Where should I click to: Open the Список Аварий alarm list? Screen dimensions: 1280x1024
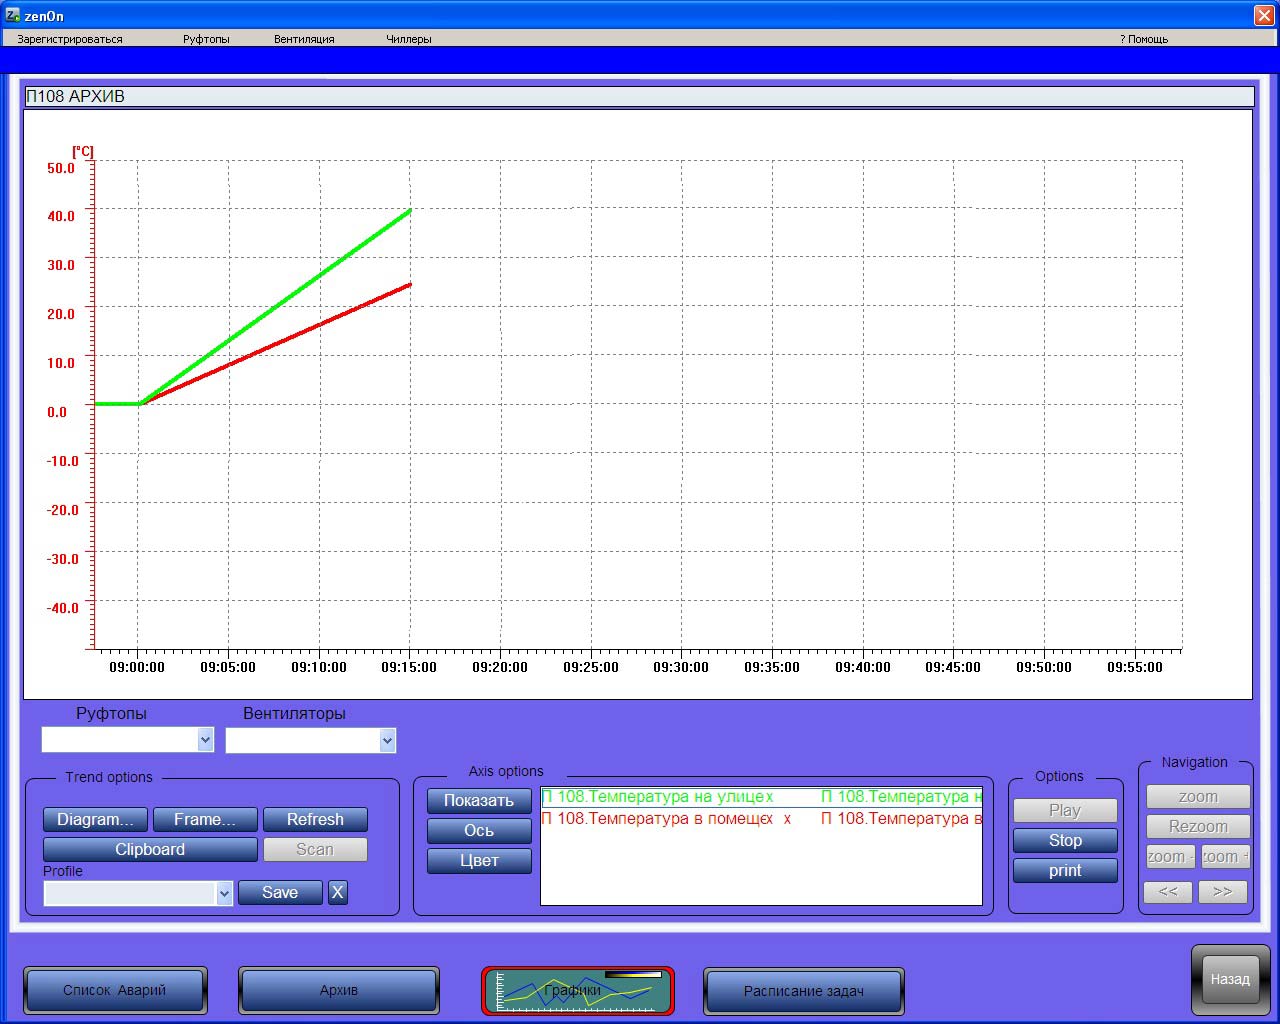click(x=115, y=990)
